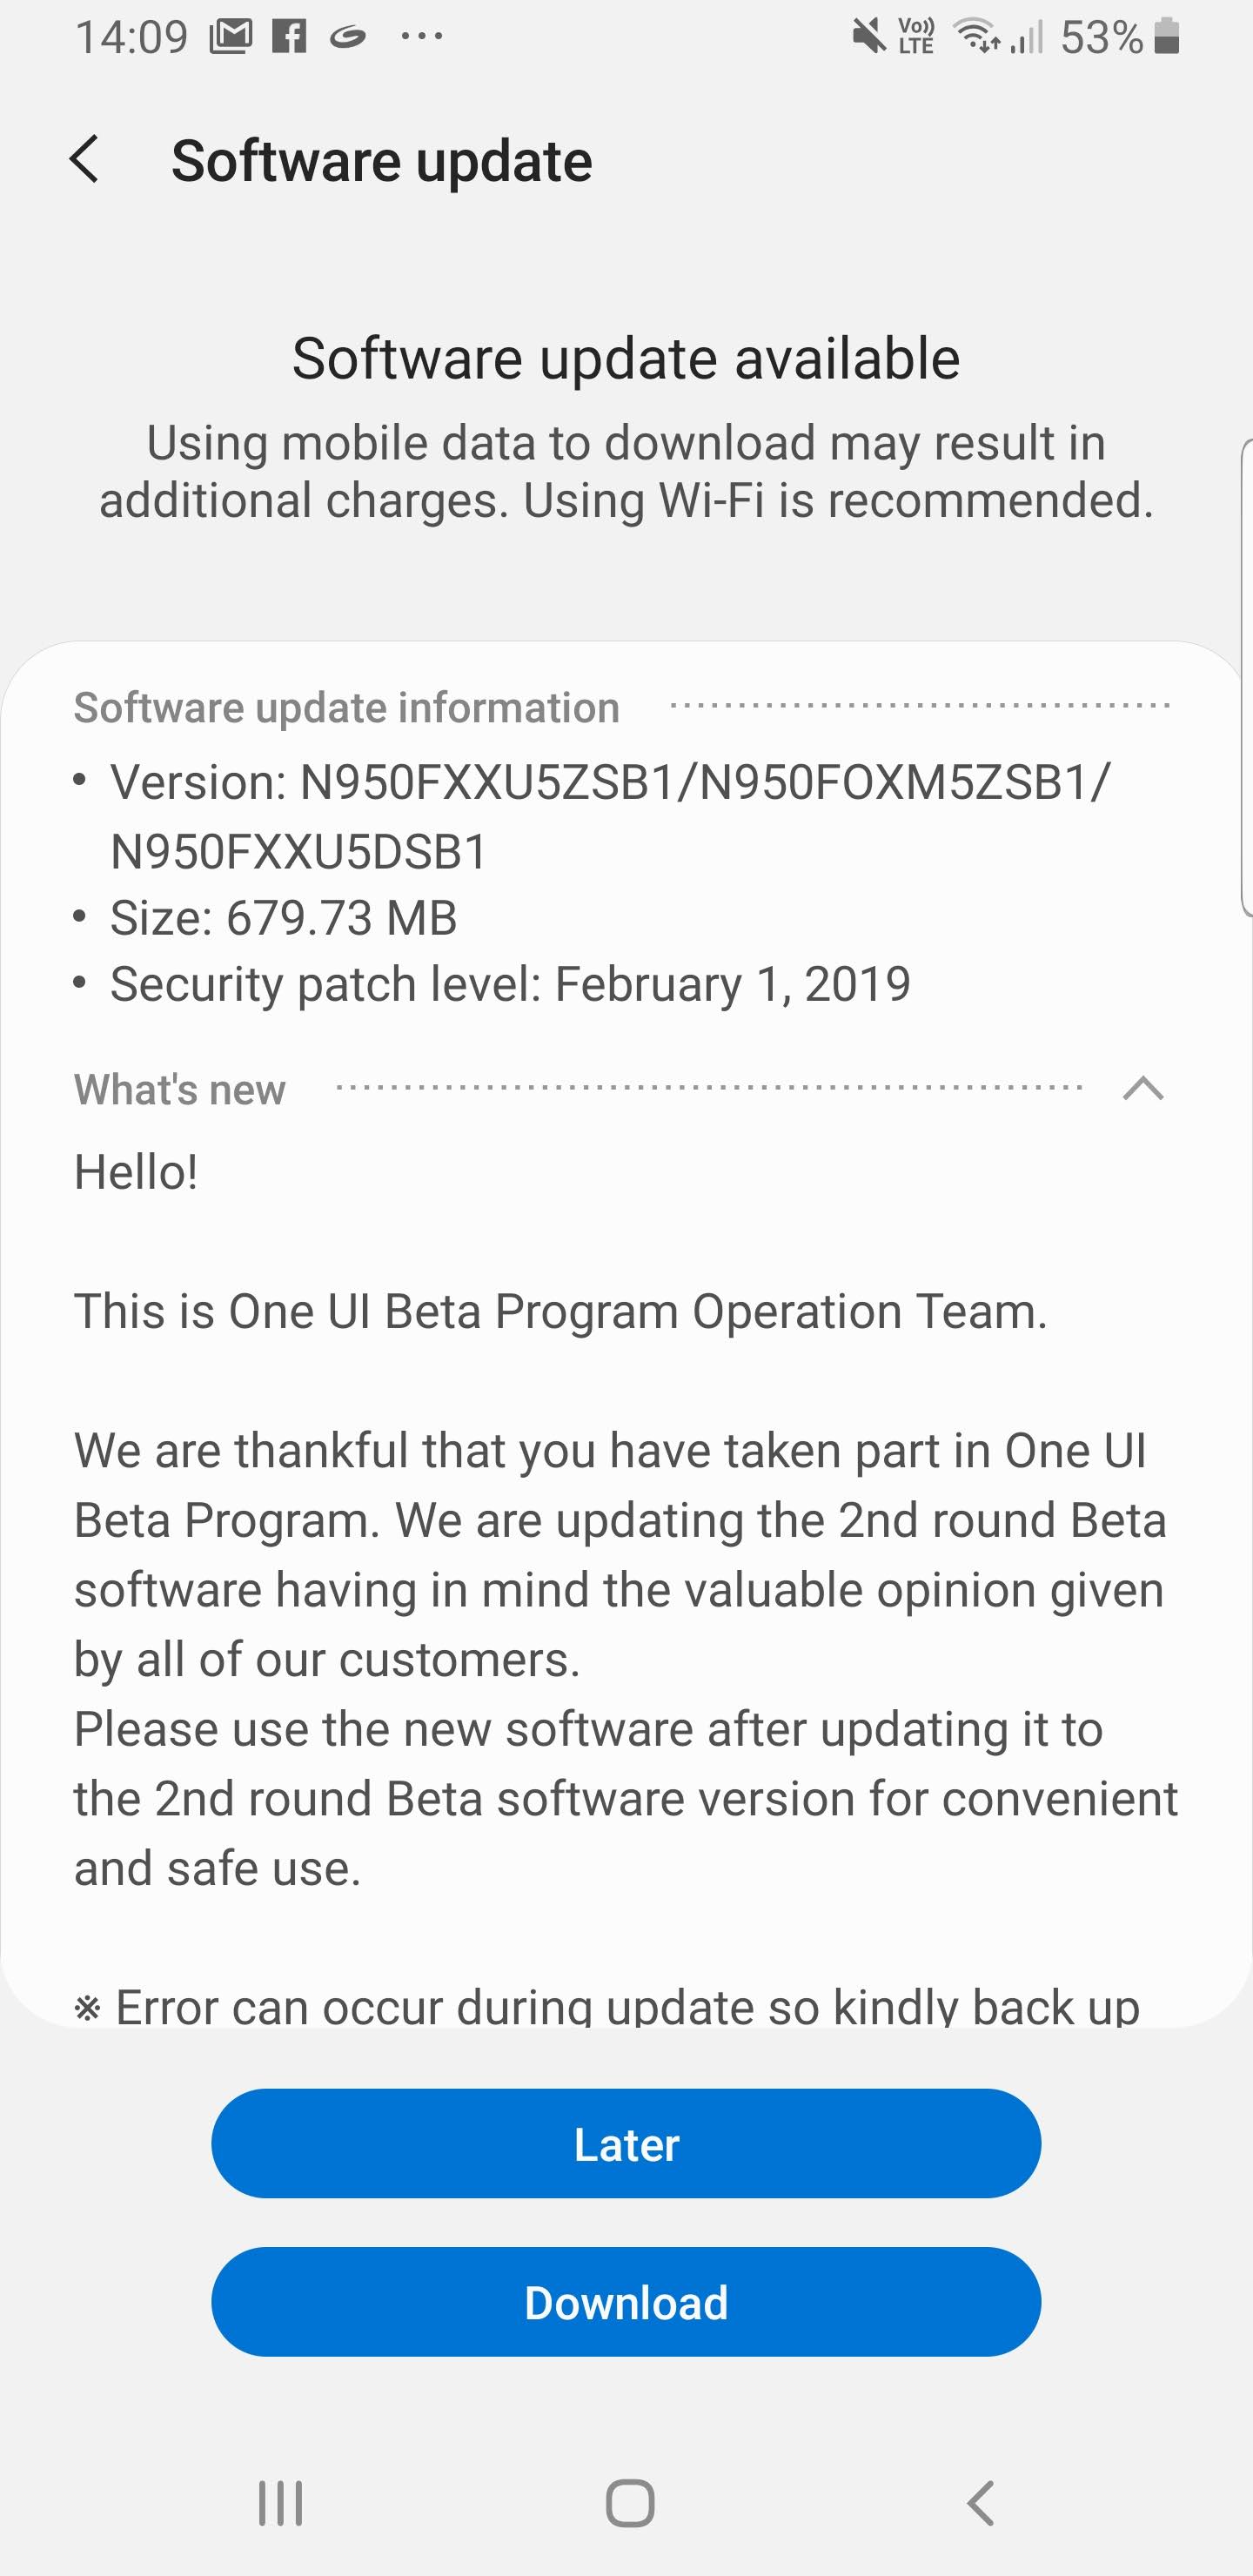This screenshot has height=2576, width=1253.
Task: Tap the What's new heading
Action: pyautogui.click(x=180, y=1089)
